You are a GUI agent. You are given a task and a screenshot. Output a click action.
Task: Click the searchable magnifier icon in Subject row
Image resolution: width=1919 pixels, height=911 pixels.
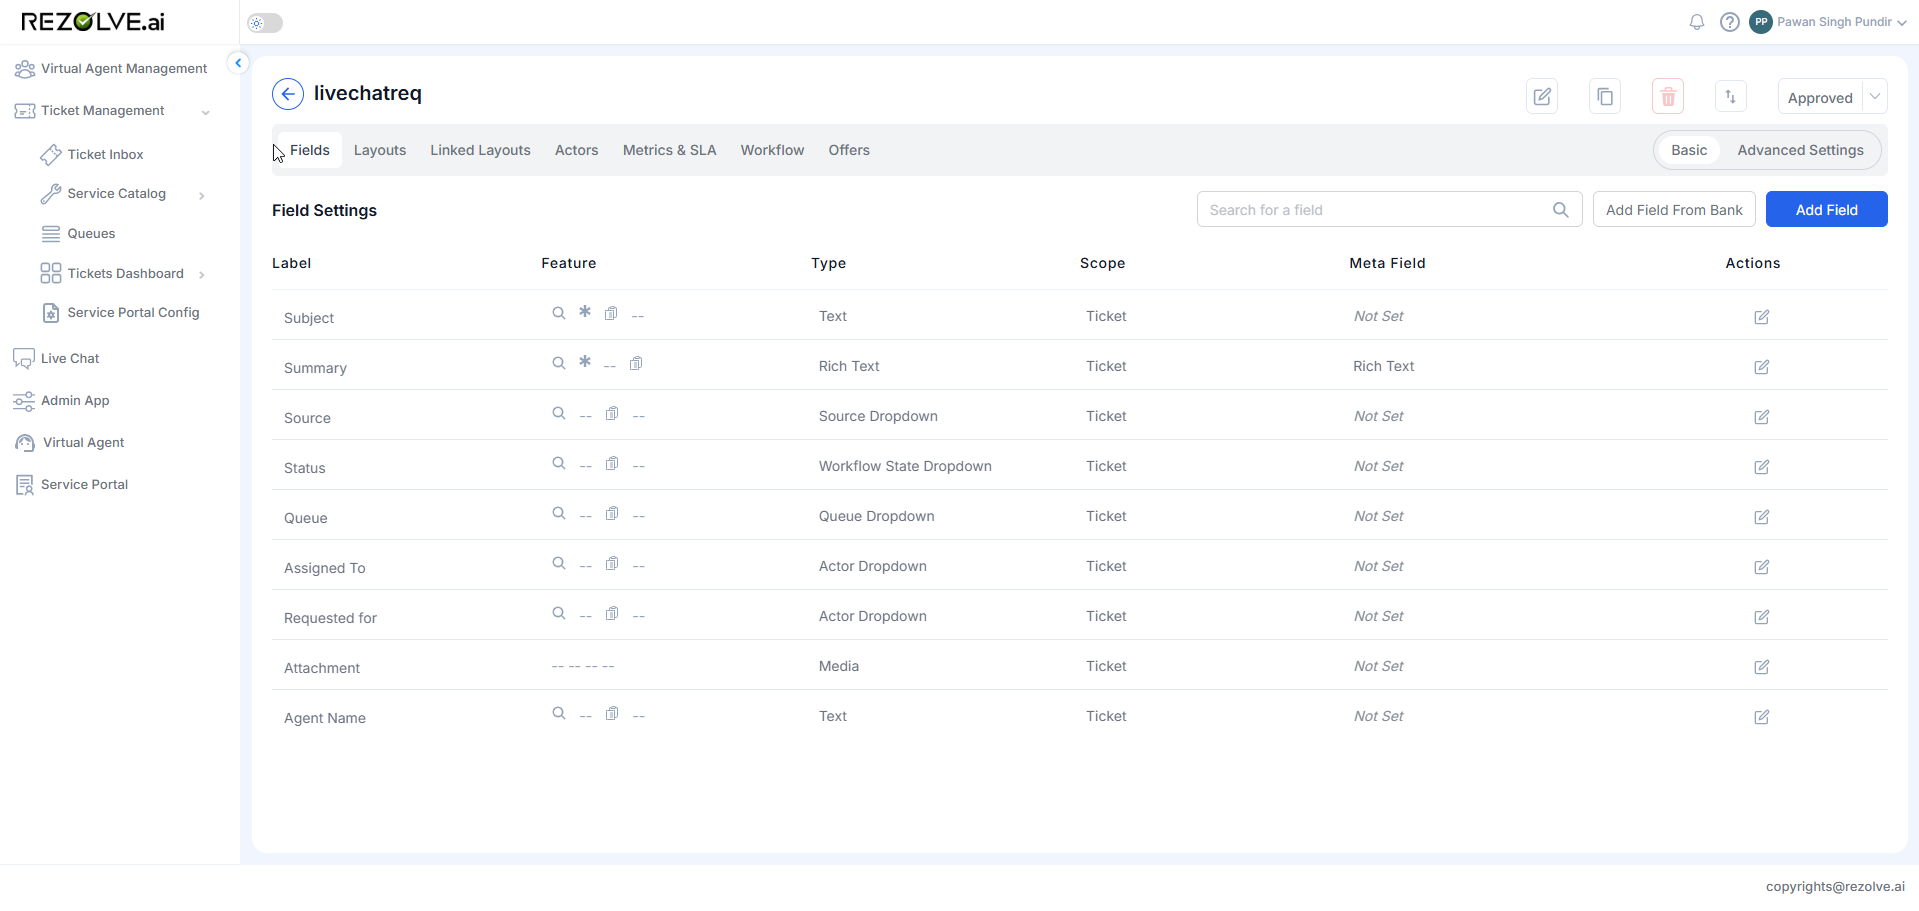pos(559,313)
